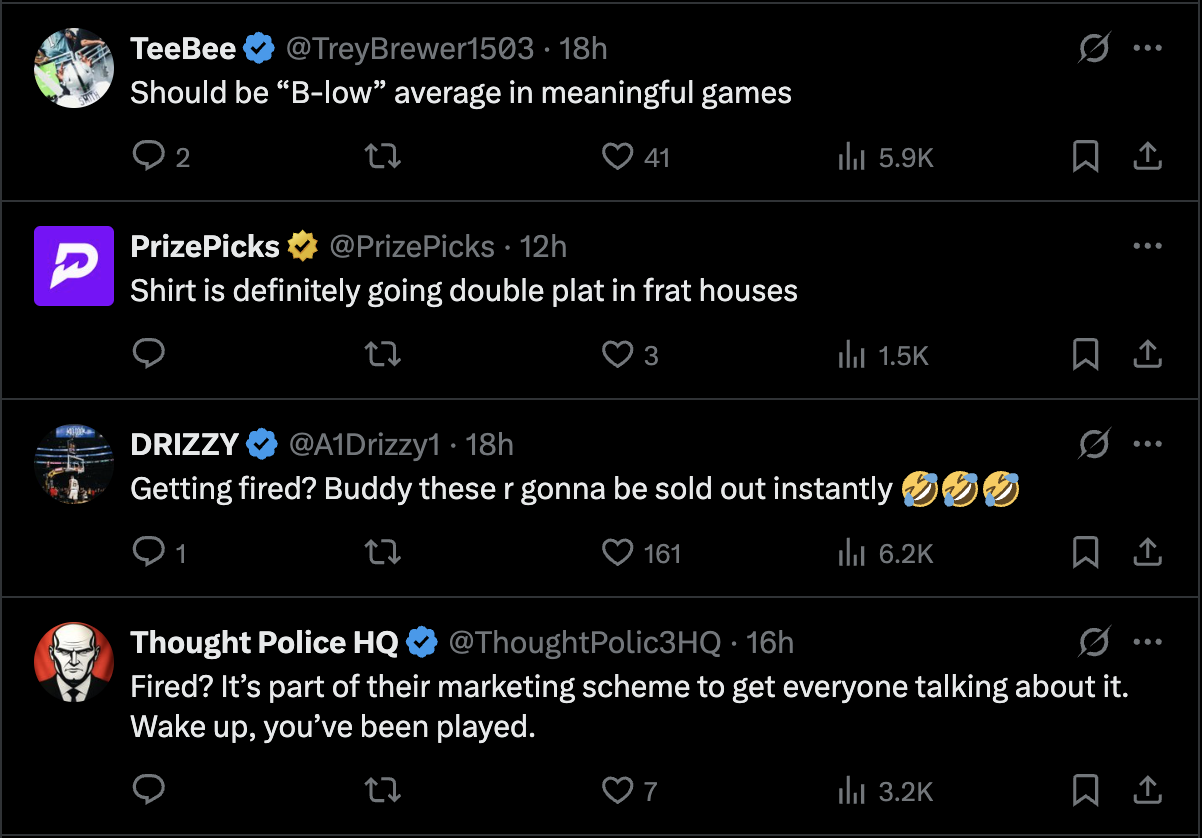1202x838 pixels.
Task: Open more options on TeeBee's tweet
Action: pyautogui.click(x=1147, y=48)
